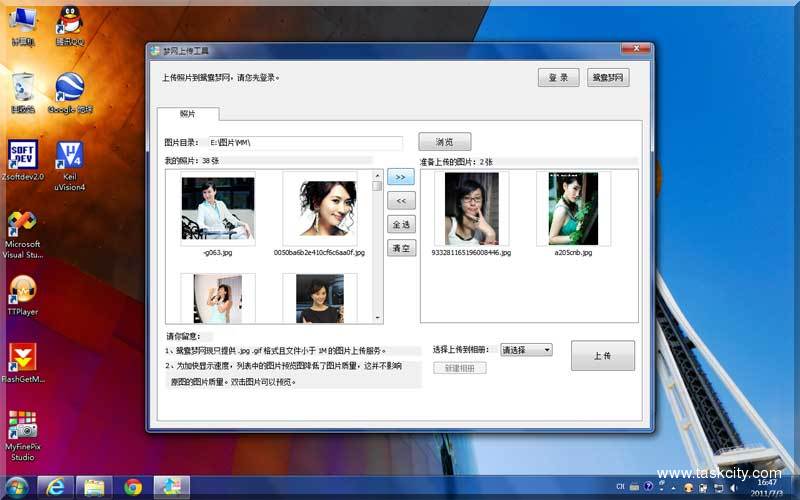The image size is (800, 500).
Task: Open the 请选择 album dropdown
Action: coord(526,350)
